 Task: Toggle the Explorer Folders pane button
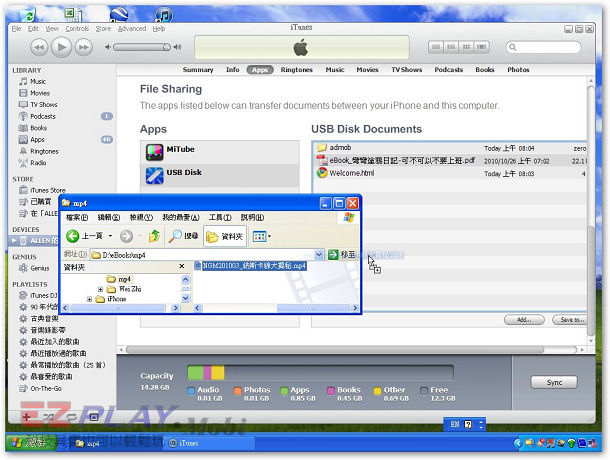225,236
